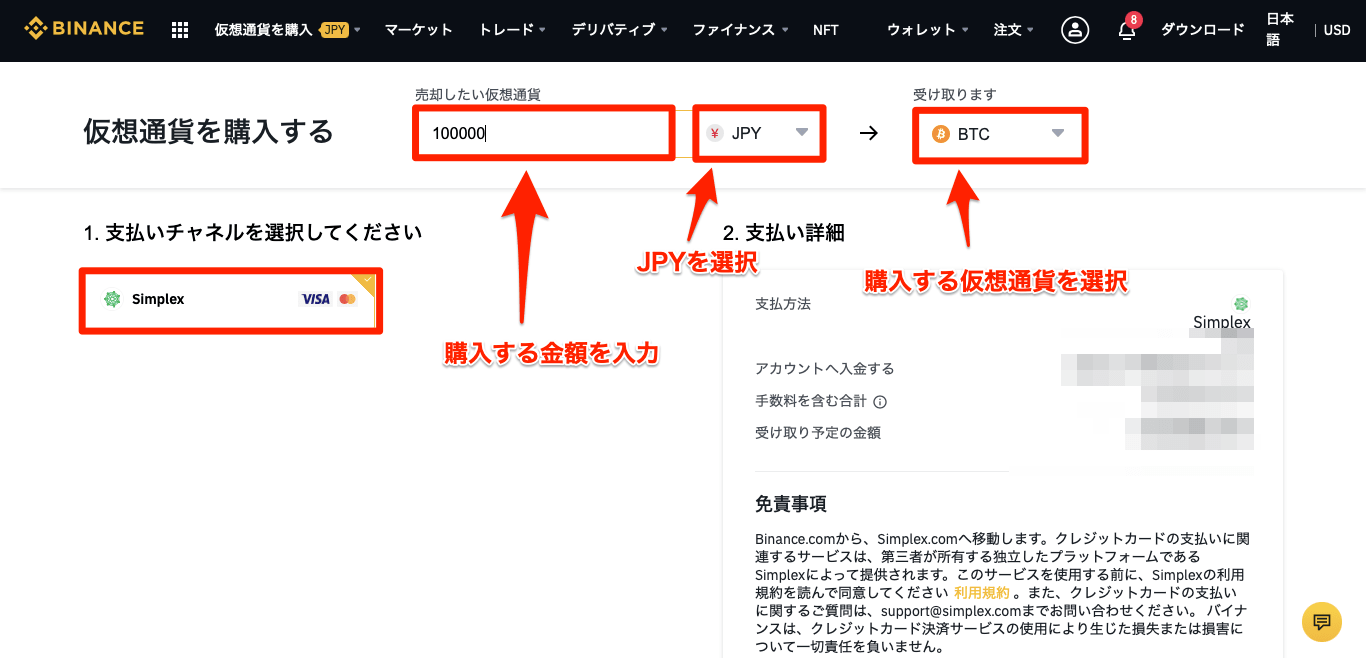Open the NFT menu item
Image resolution: width=1366 pixels, height=658 pixels.
tap(826, 30)
